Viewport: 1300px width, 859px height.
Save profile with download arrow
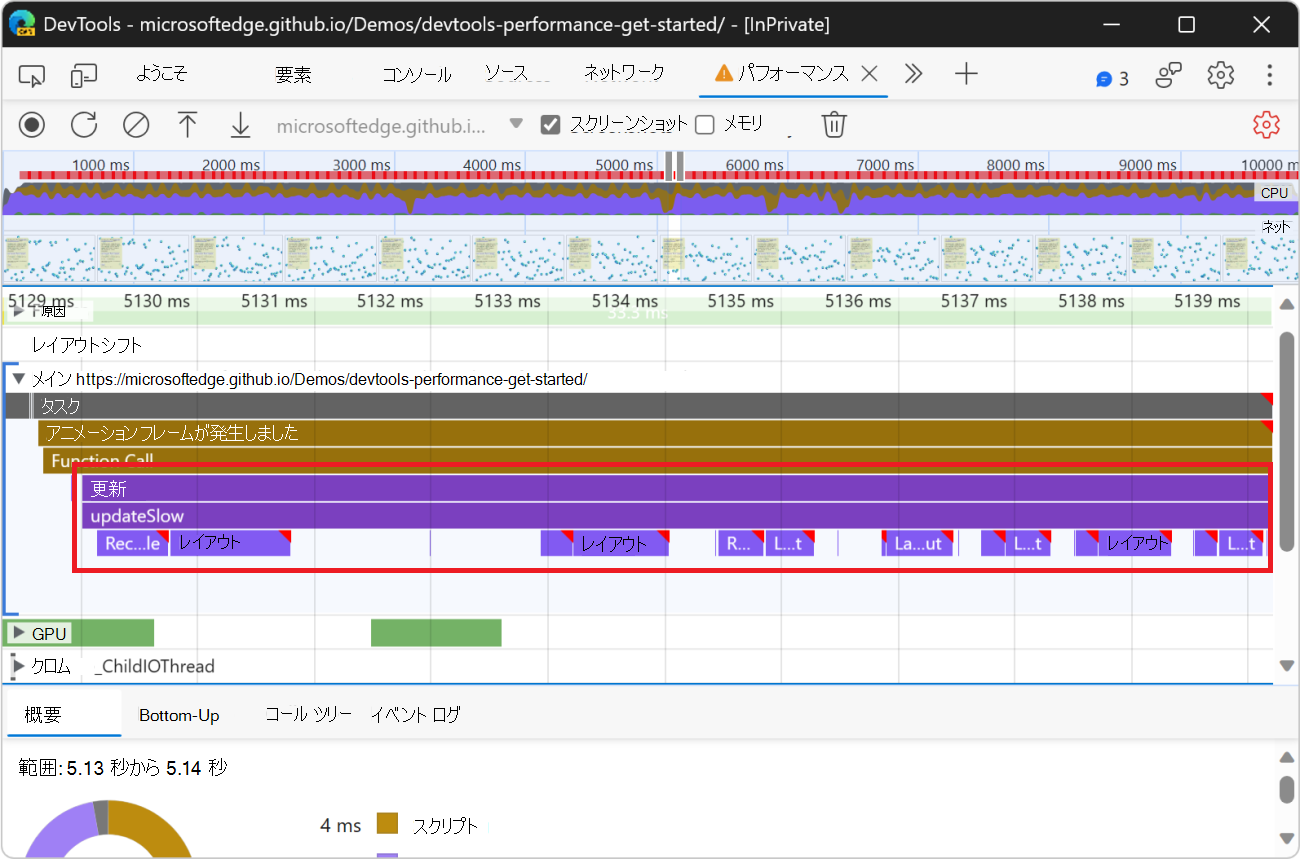pyautogui.click(x=240, y=125)
